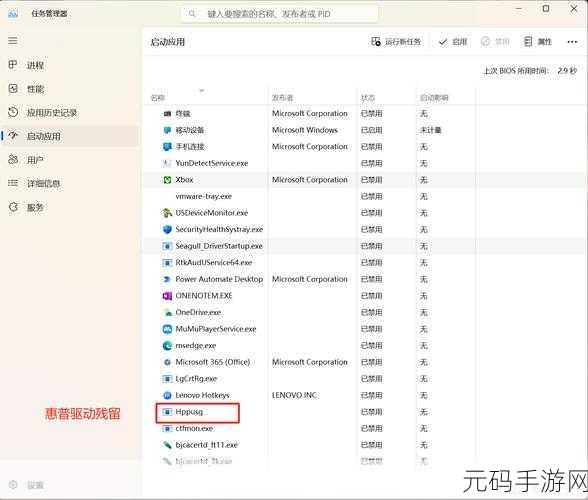Click the 上次 BIOS 所用时间 label
The height and width of the screenshot is (500, 588).
point(516,71)
